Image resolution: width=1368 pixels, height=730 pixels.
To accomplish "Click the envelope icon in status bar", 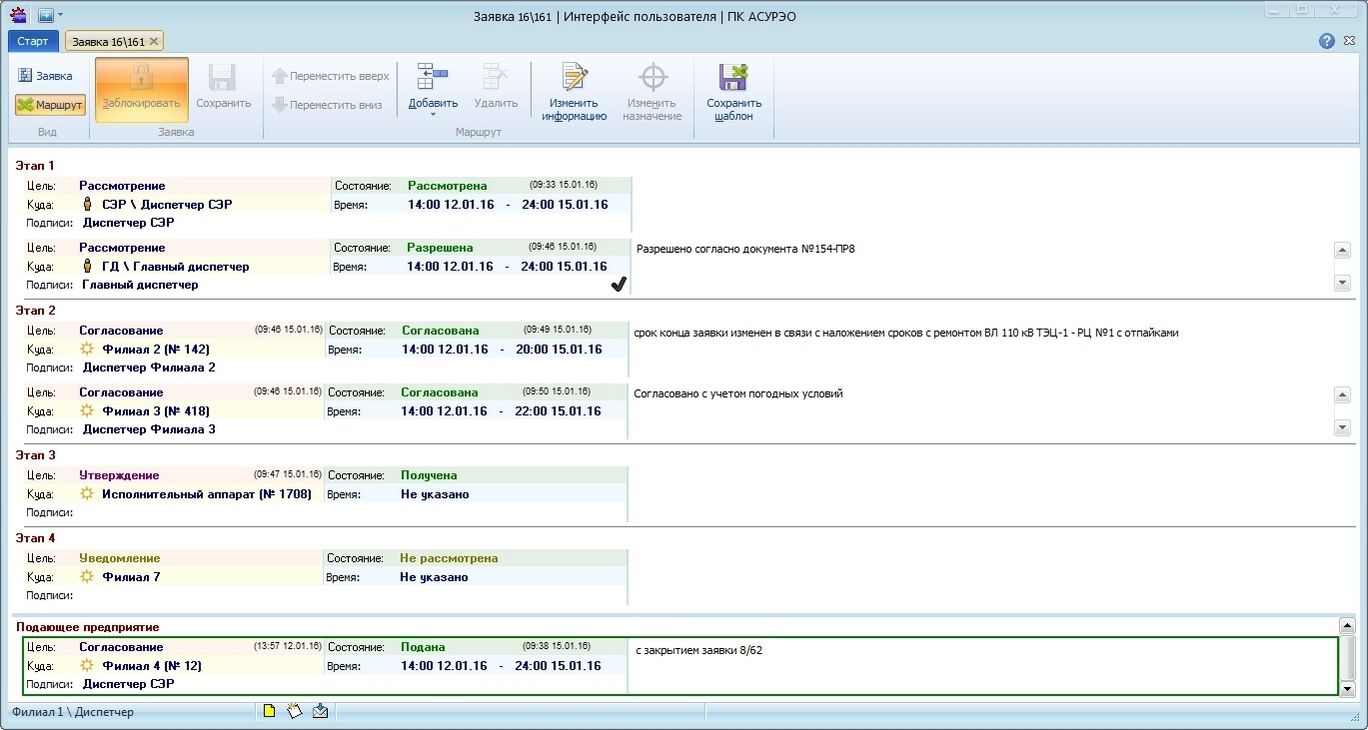I will (x=320, y=711).
